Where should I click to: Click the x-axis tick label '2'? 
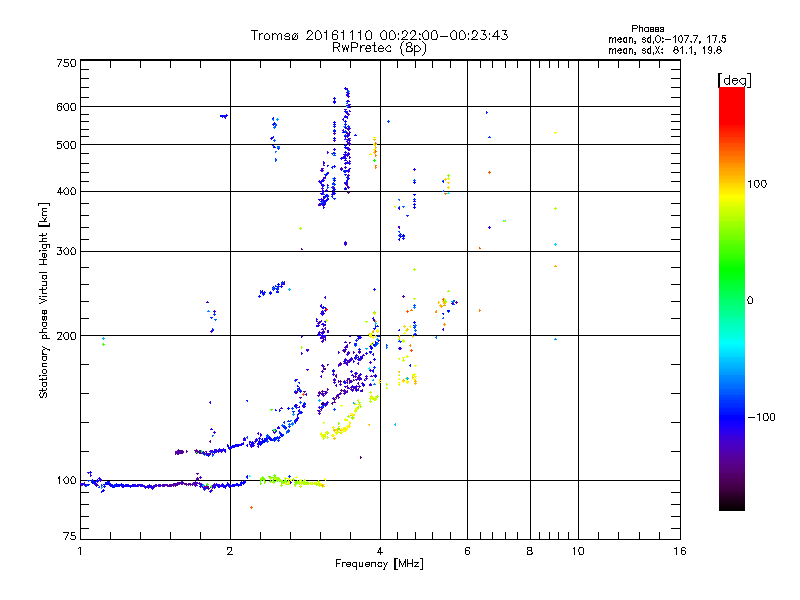230,551
